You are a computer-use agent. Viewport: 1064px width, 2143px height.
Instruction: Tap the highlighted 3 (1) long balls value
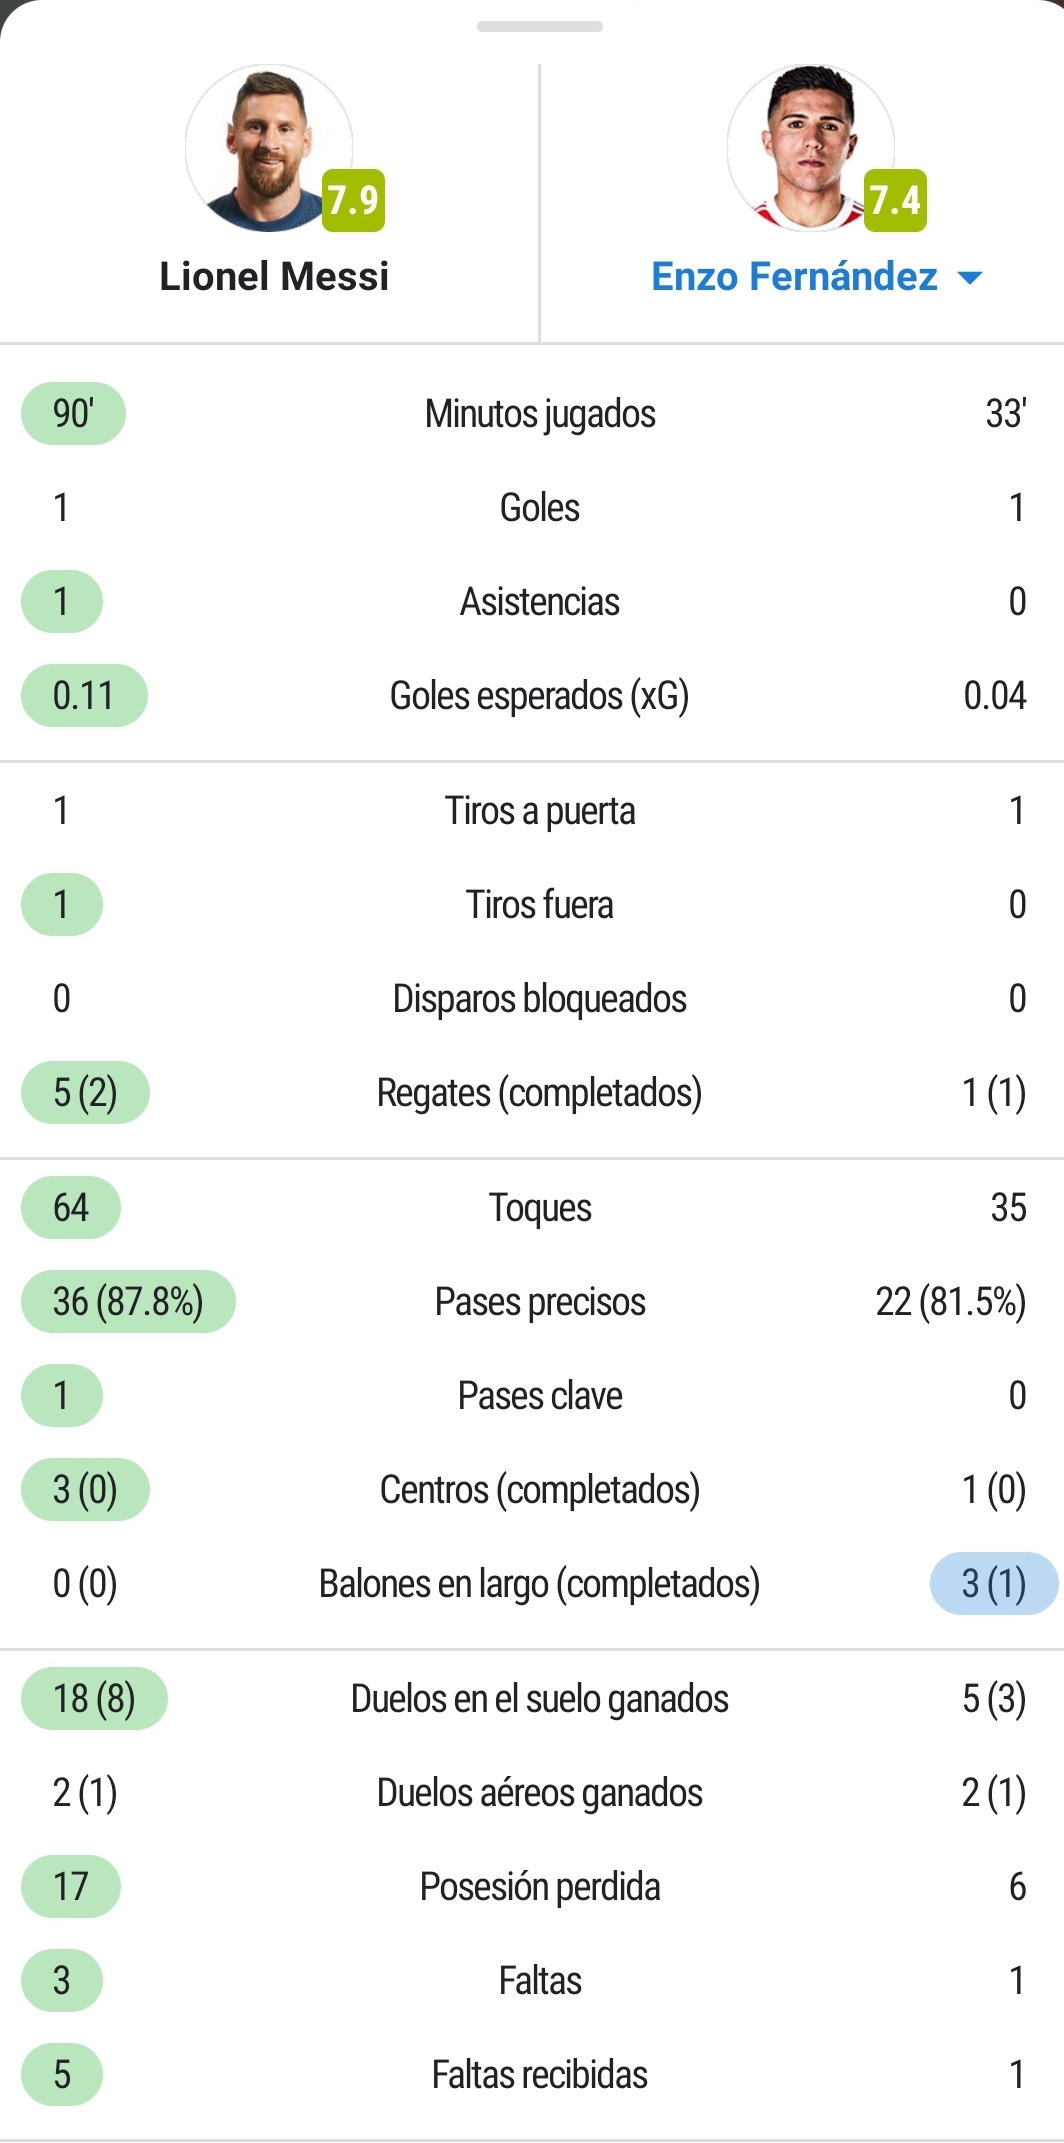[994, 1583]
